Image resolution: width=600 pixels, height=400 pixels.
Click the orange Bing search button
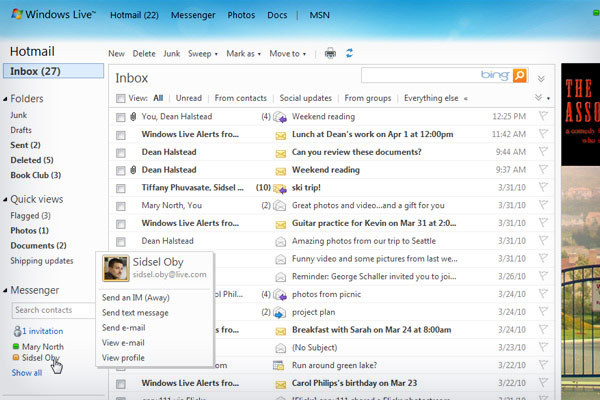click(x=519, y=75)
